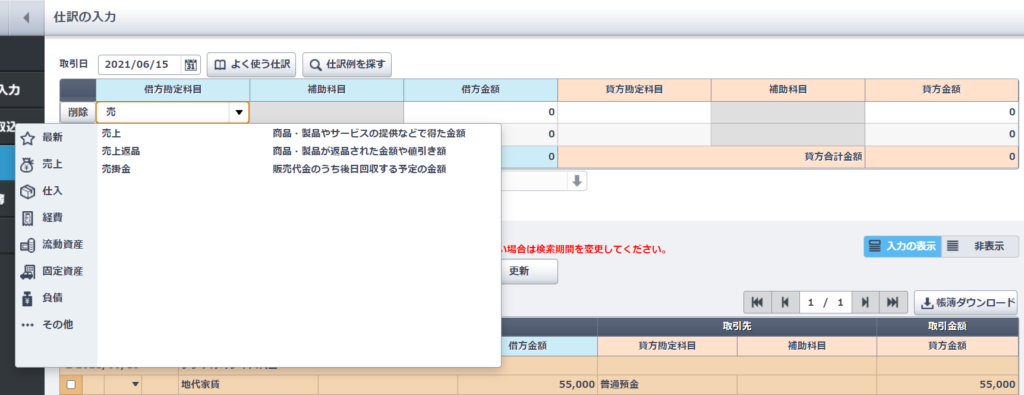
Task: Click the ellipsis icon for その他
Action: 27,324
